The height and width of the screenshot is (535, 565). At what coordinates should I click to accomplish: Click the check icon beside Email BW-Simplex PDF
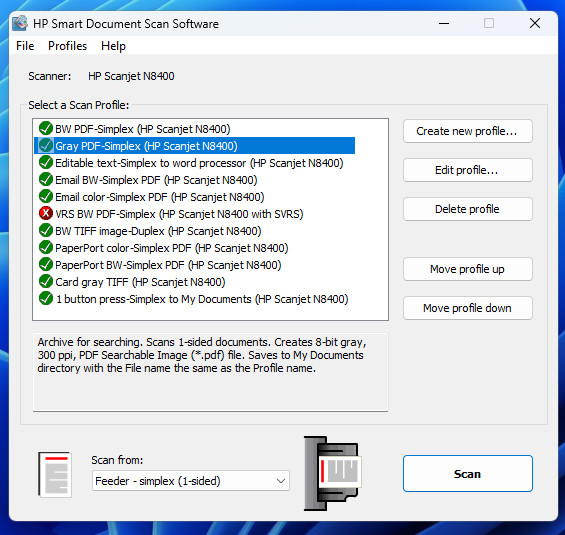[x=46, y=179]
